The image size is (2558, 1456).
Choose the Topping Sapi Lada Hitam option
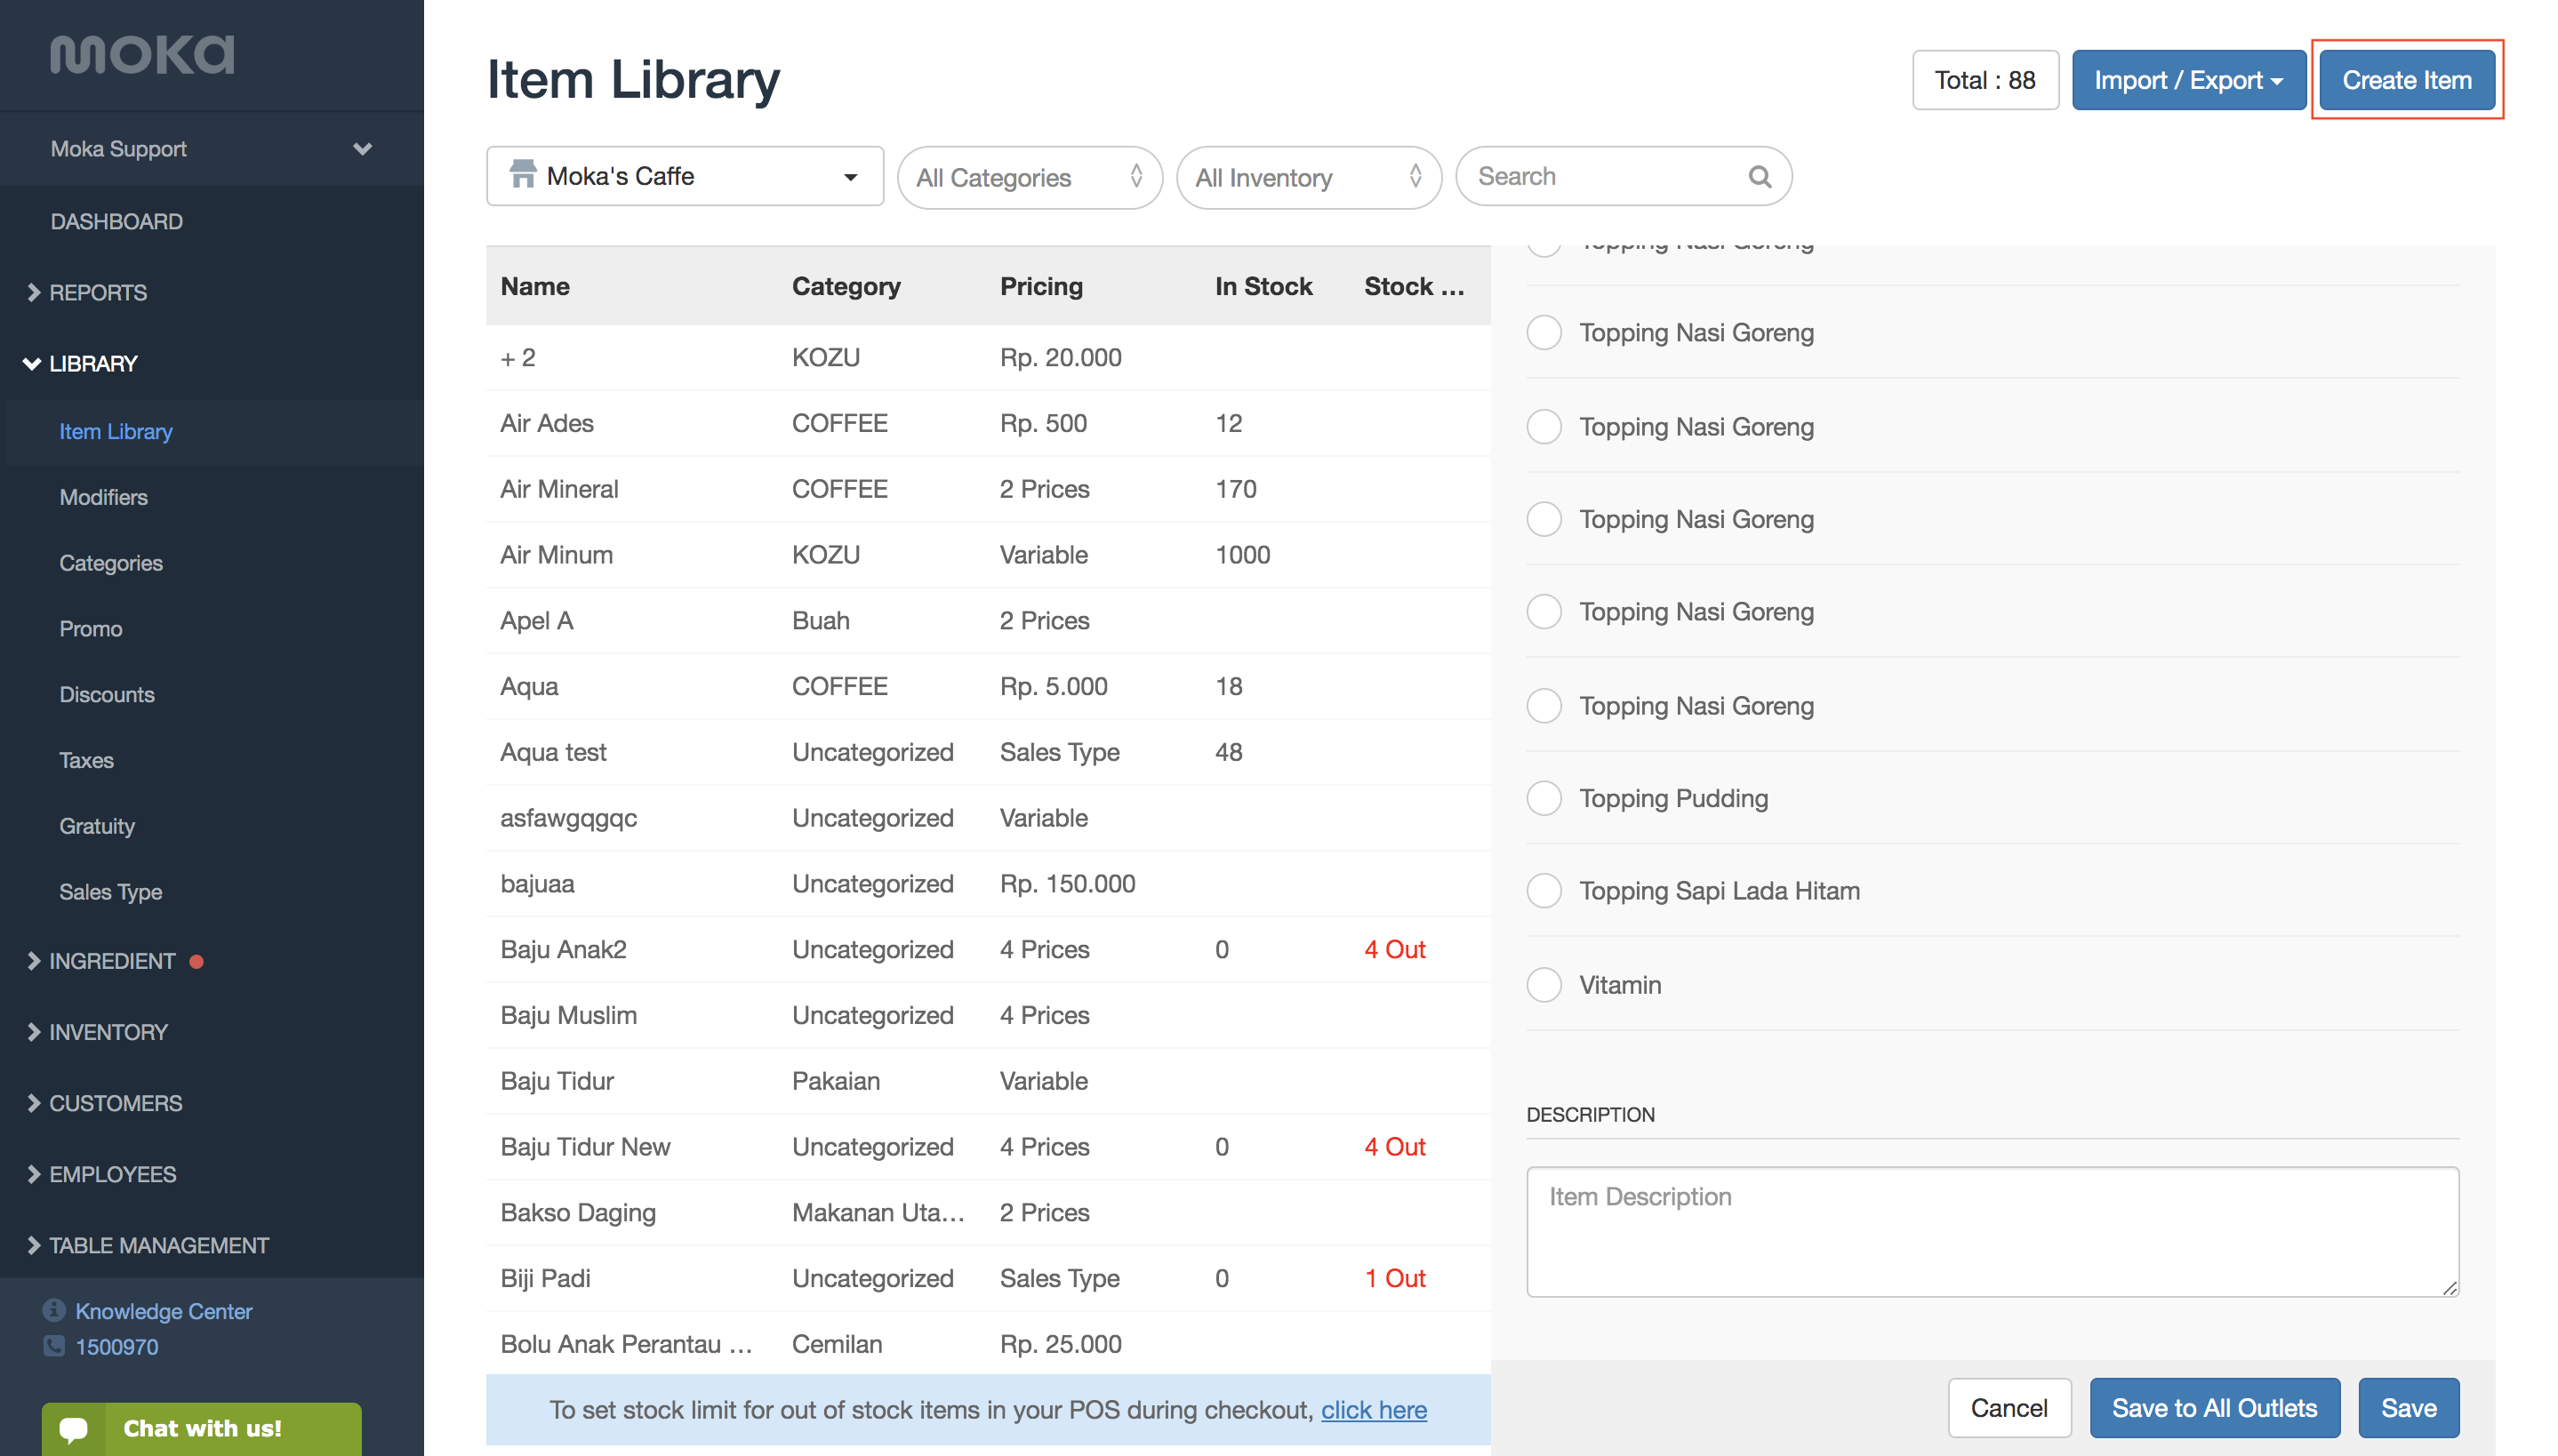[1544, 891]
